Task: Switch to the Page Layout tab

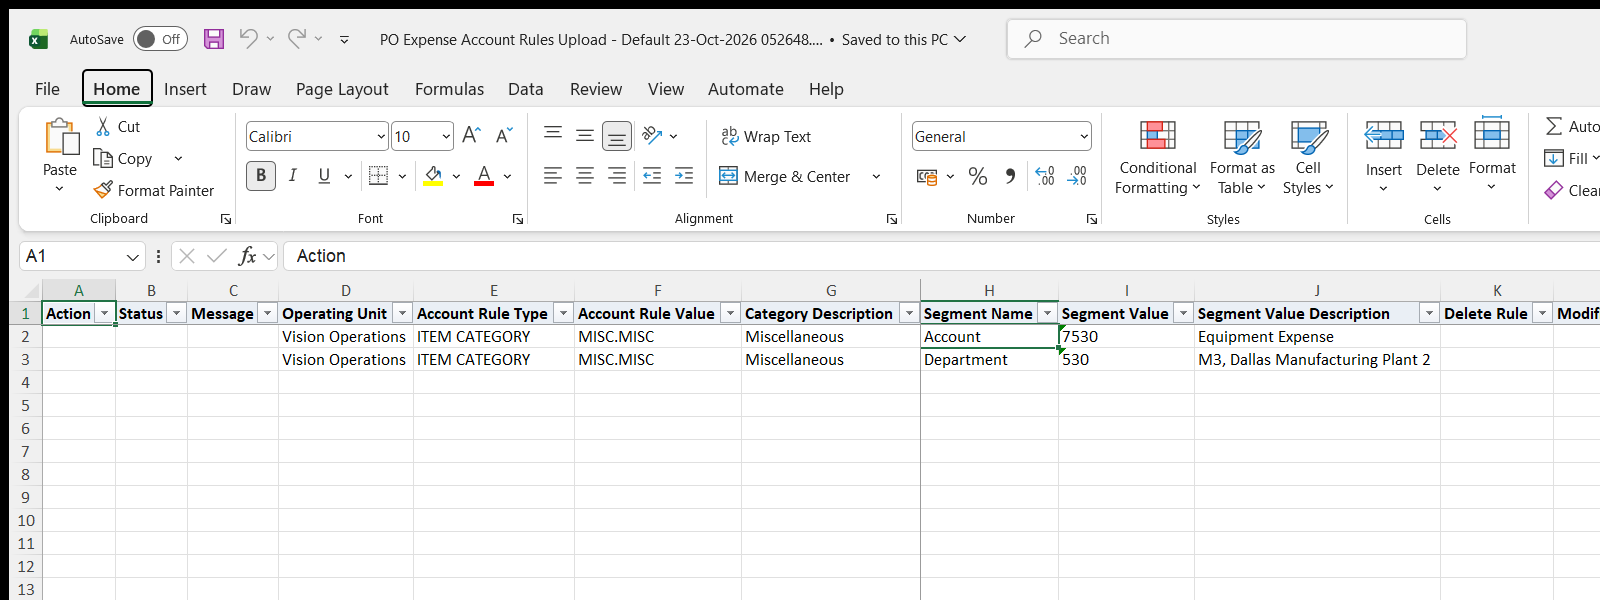Action: point(342,89)
